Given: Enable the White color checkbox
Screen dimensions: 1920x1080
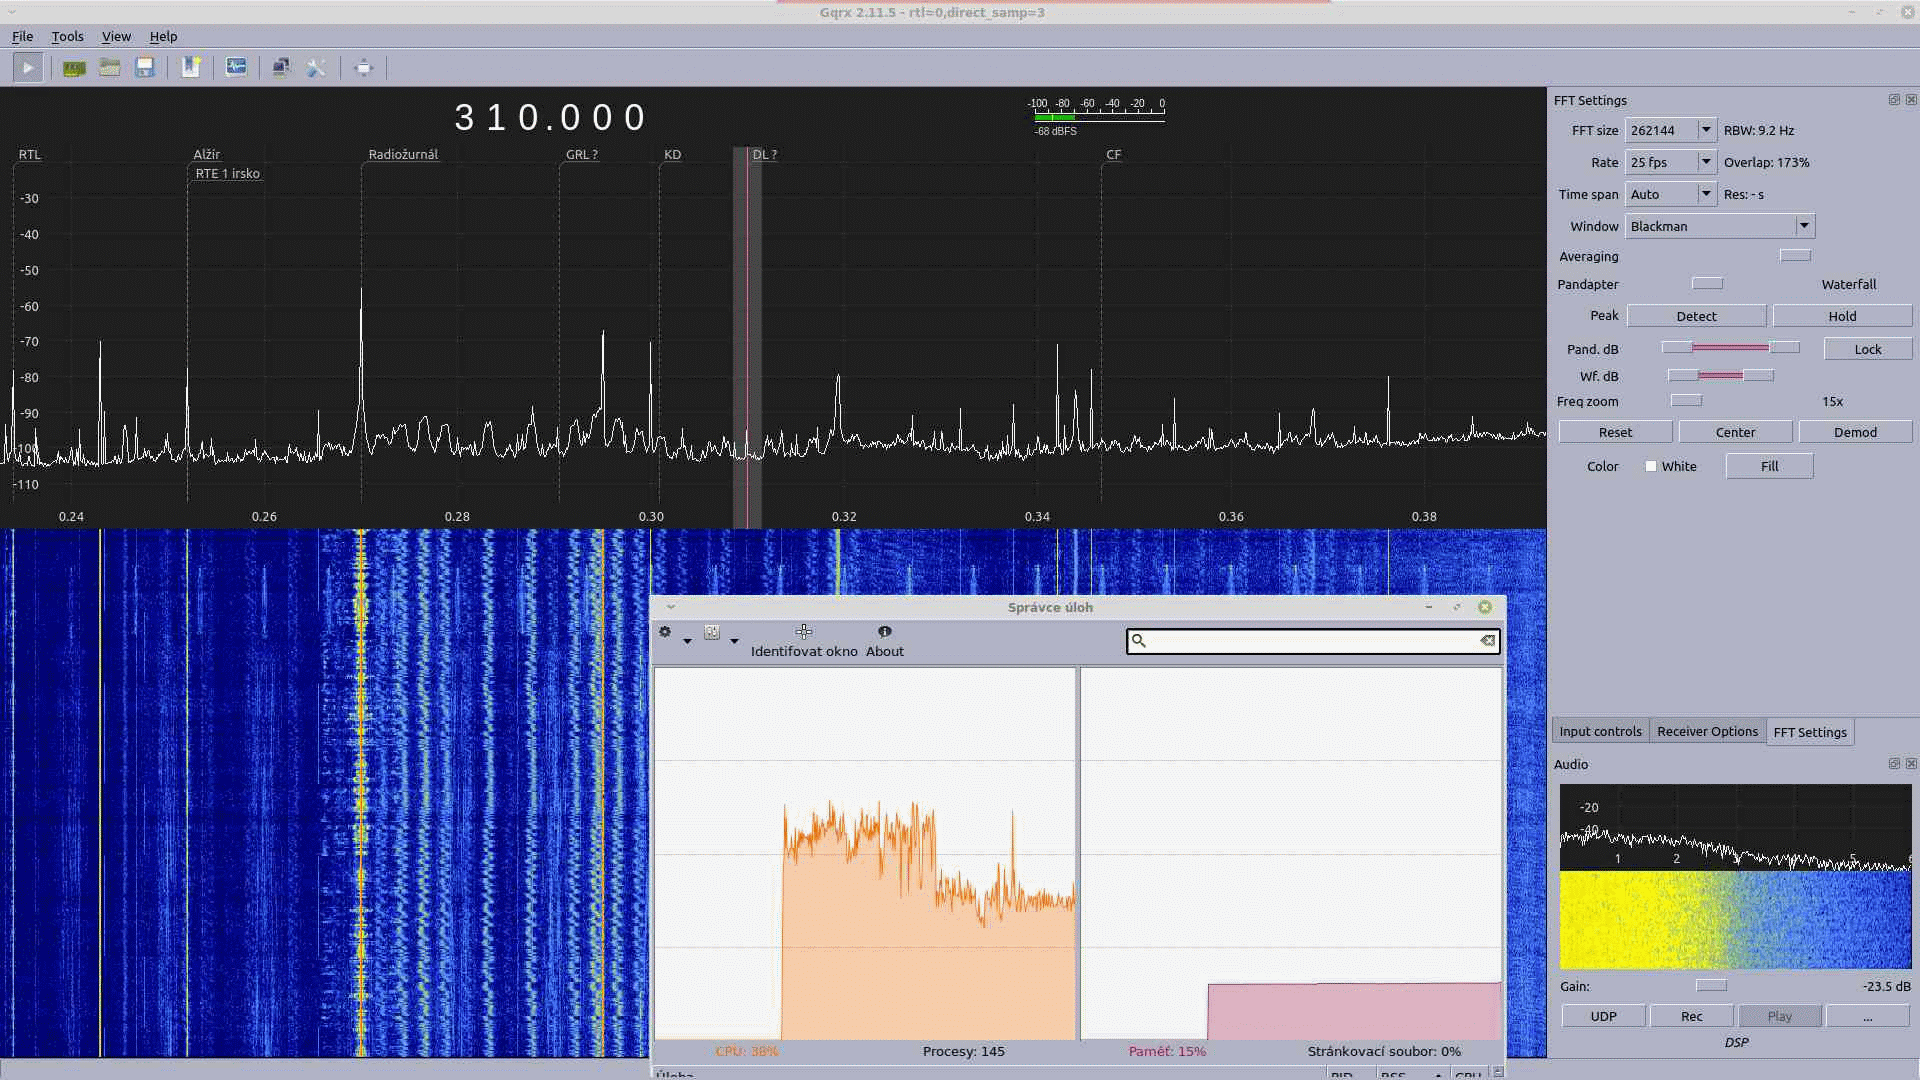Looking at the screenshot, I should click(x=1651, y=466).
